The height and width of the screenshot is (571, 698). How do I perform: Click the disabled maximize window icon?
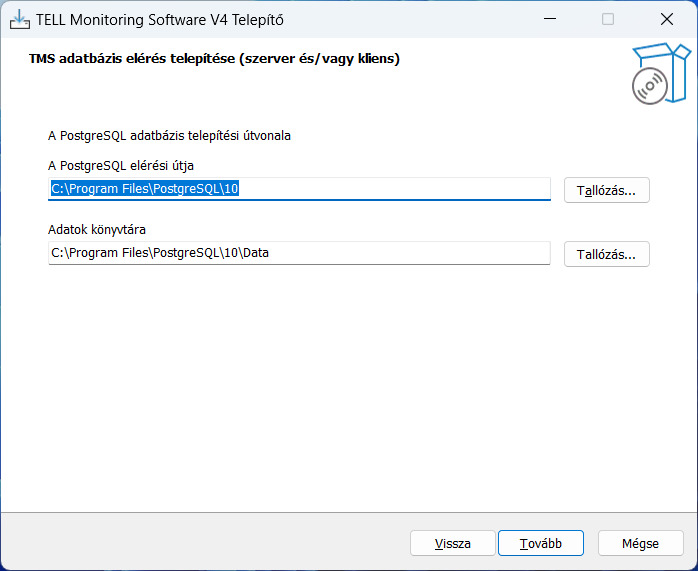pyautogui.click(x=608, y=19)
